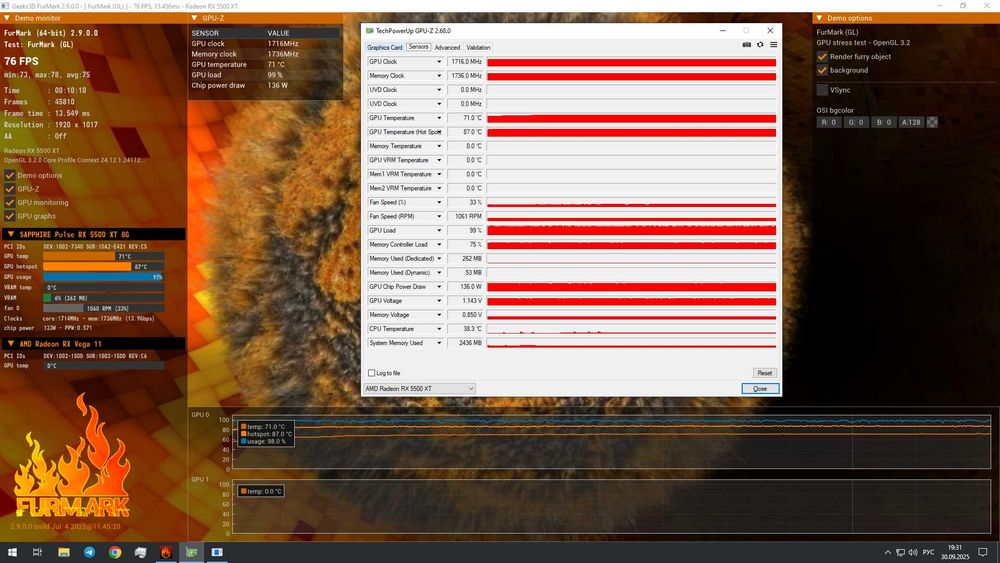Open Task View on the taskbar
This screenshot has width=1000, height=563.
(38, 552)
